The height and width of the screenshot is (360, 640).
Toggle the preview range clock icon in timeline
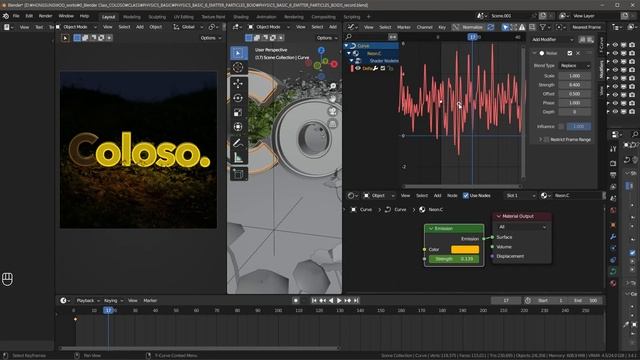[x=528, y=300]
